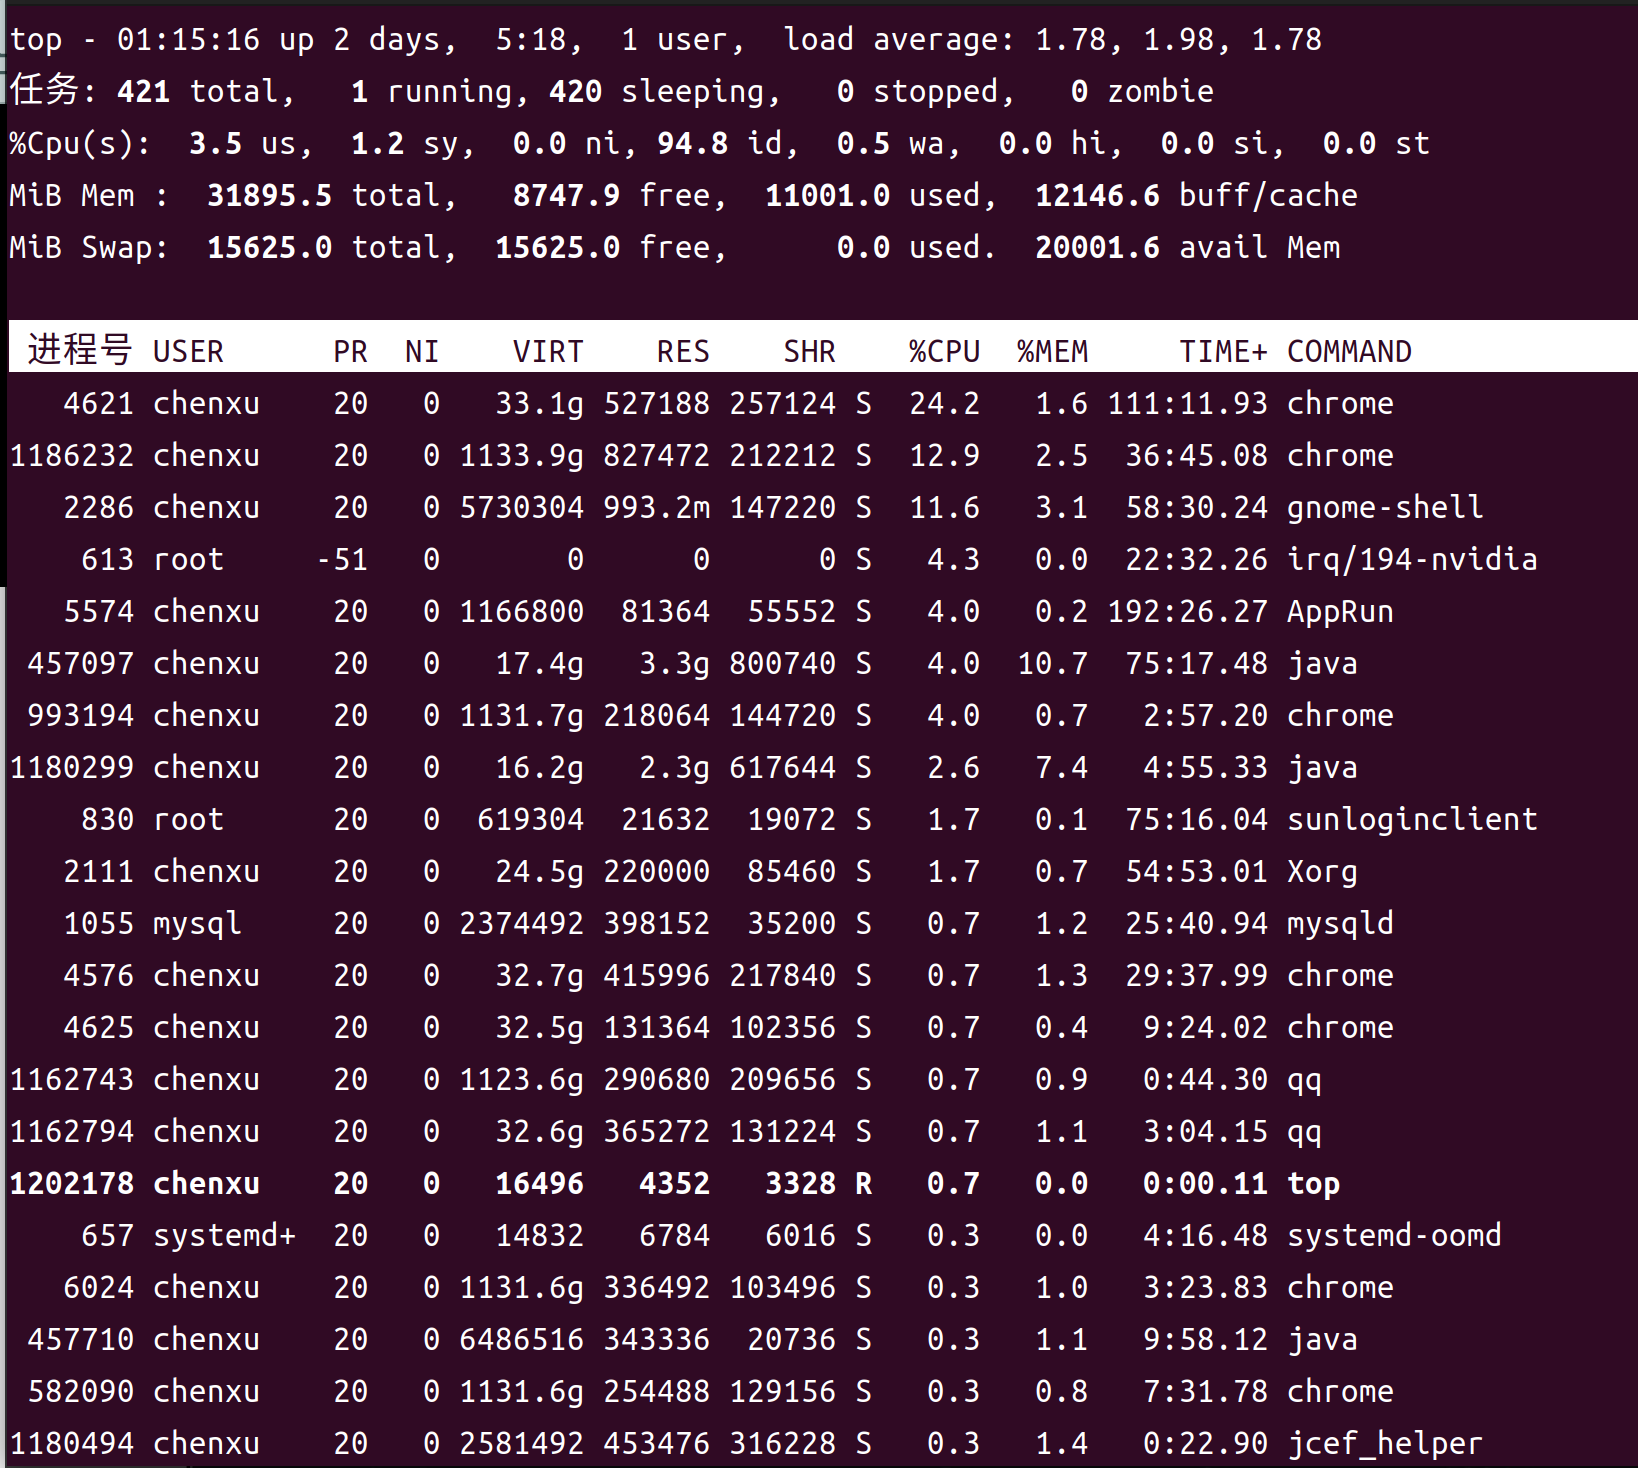Click the 10.7 memory percentage value
Screen dimensions: 1638x1468
1052,663
